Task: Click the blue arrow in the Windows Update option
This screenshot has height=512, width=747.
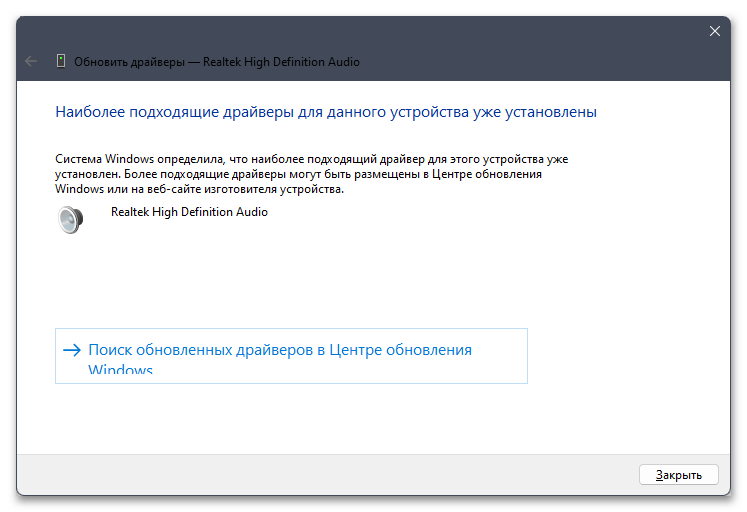Action: click(x=72, y=350)
